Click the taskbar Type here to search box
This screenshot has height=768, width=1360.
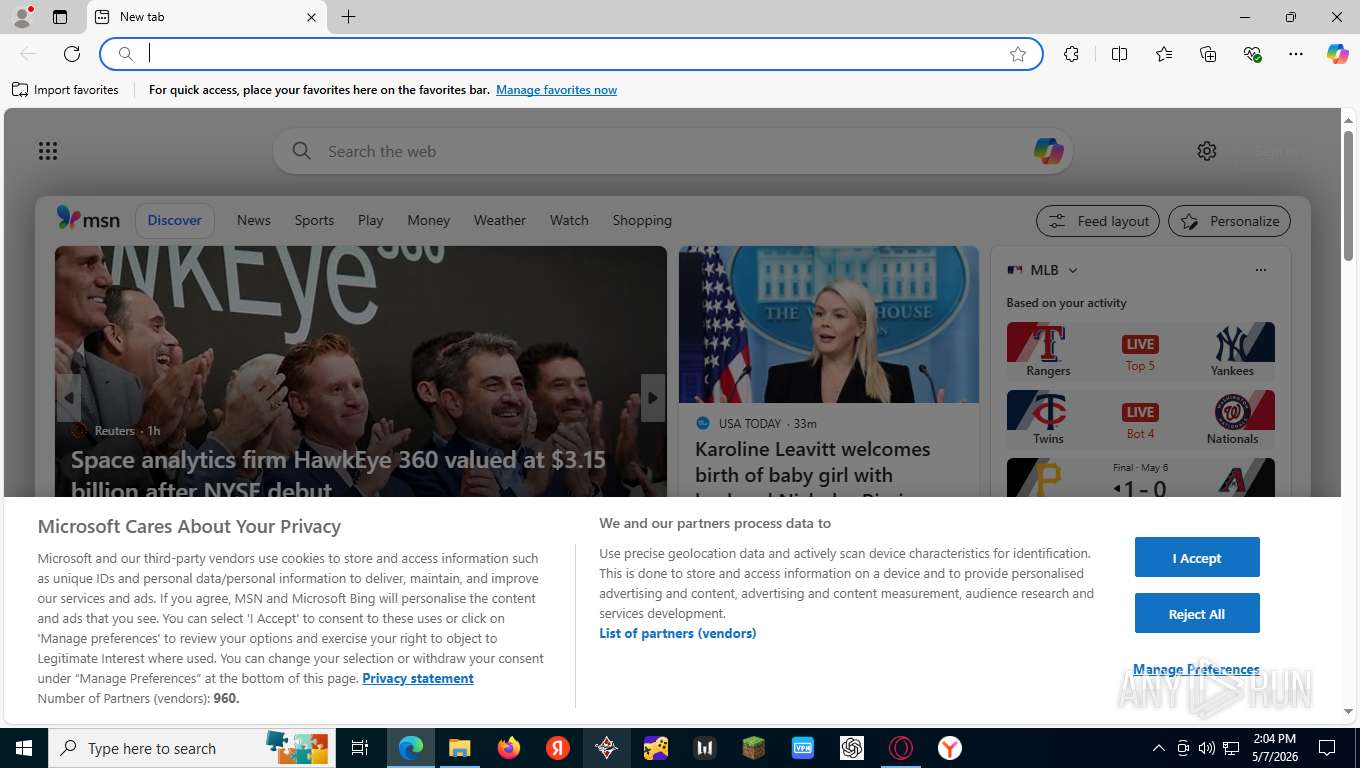pos(192,748)
